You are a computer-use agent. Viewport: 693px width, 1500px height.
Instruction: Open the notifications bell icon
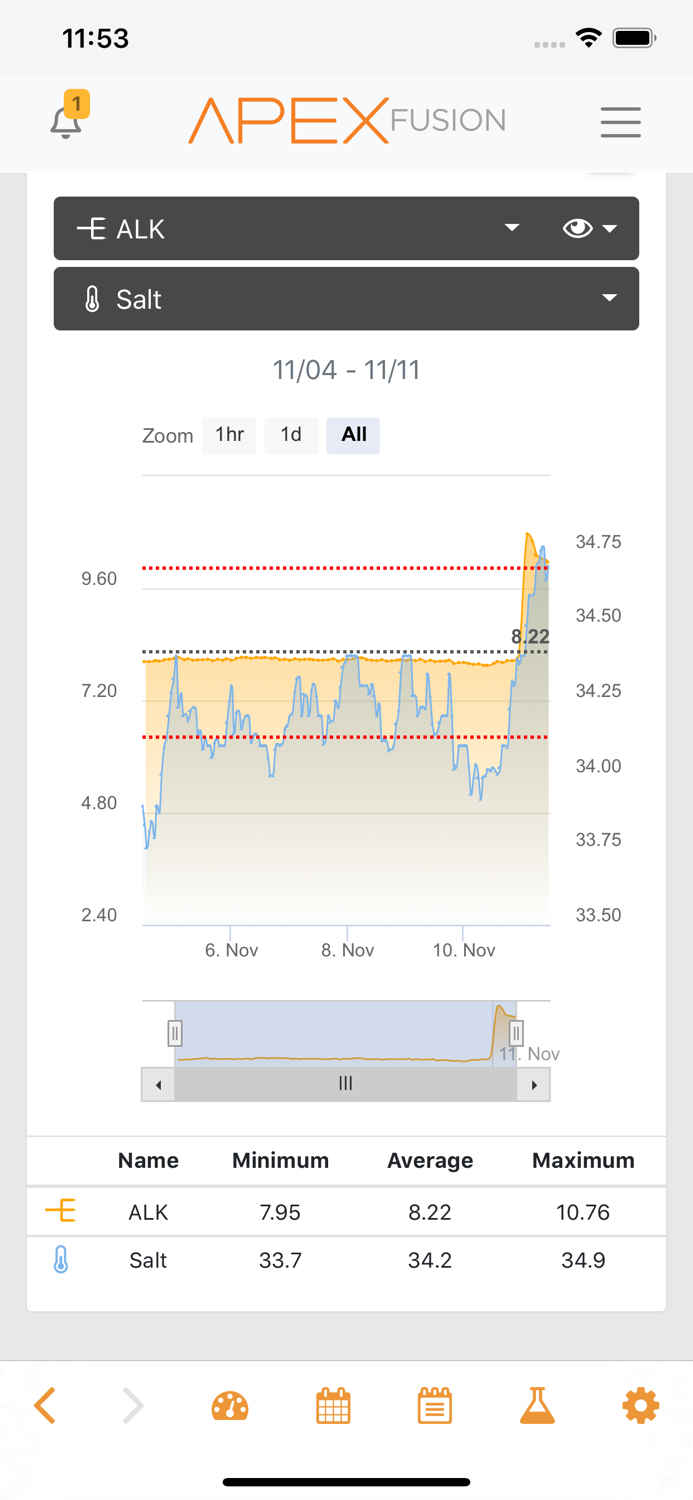(66, 121)
